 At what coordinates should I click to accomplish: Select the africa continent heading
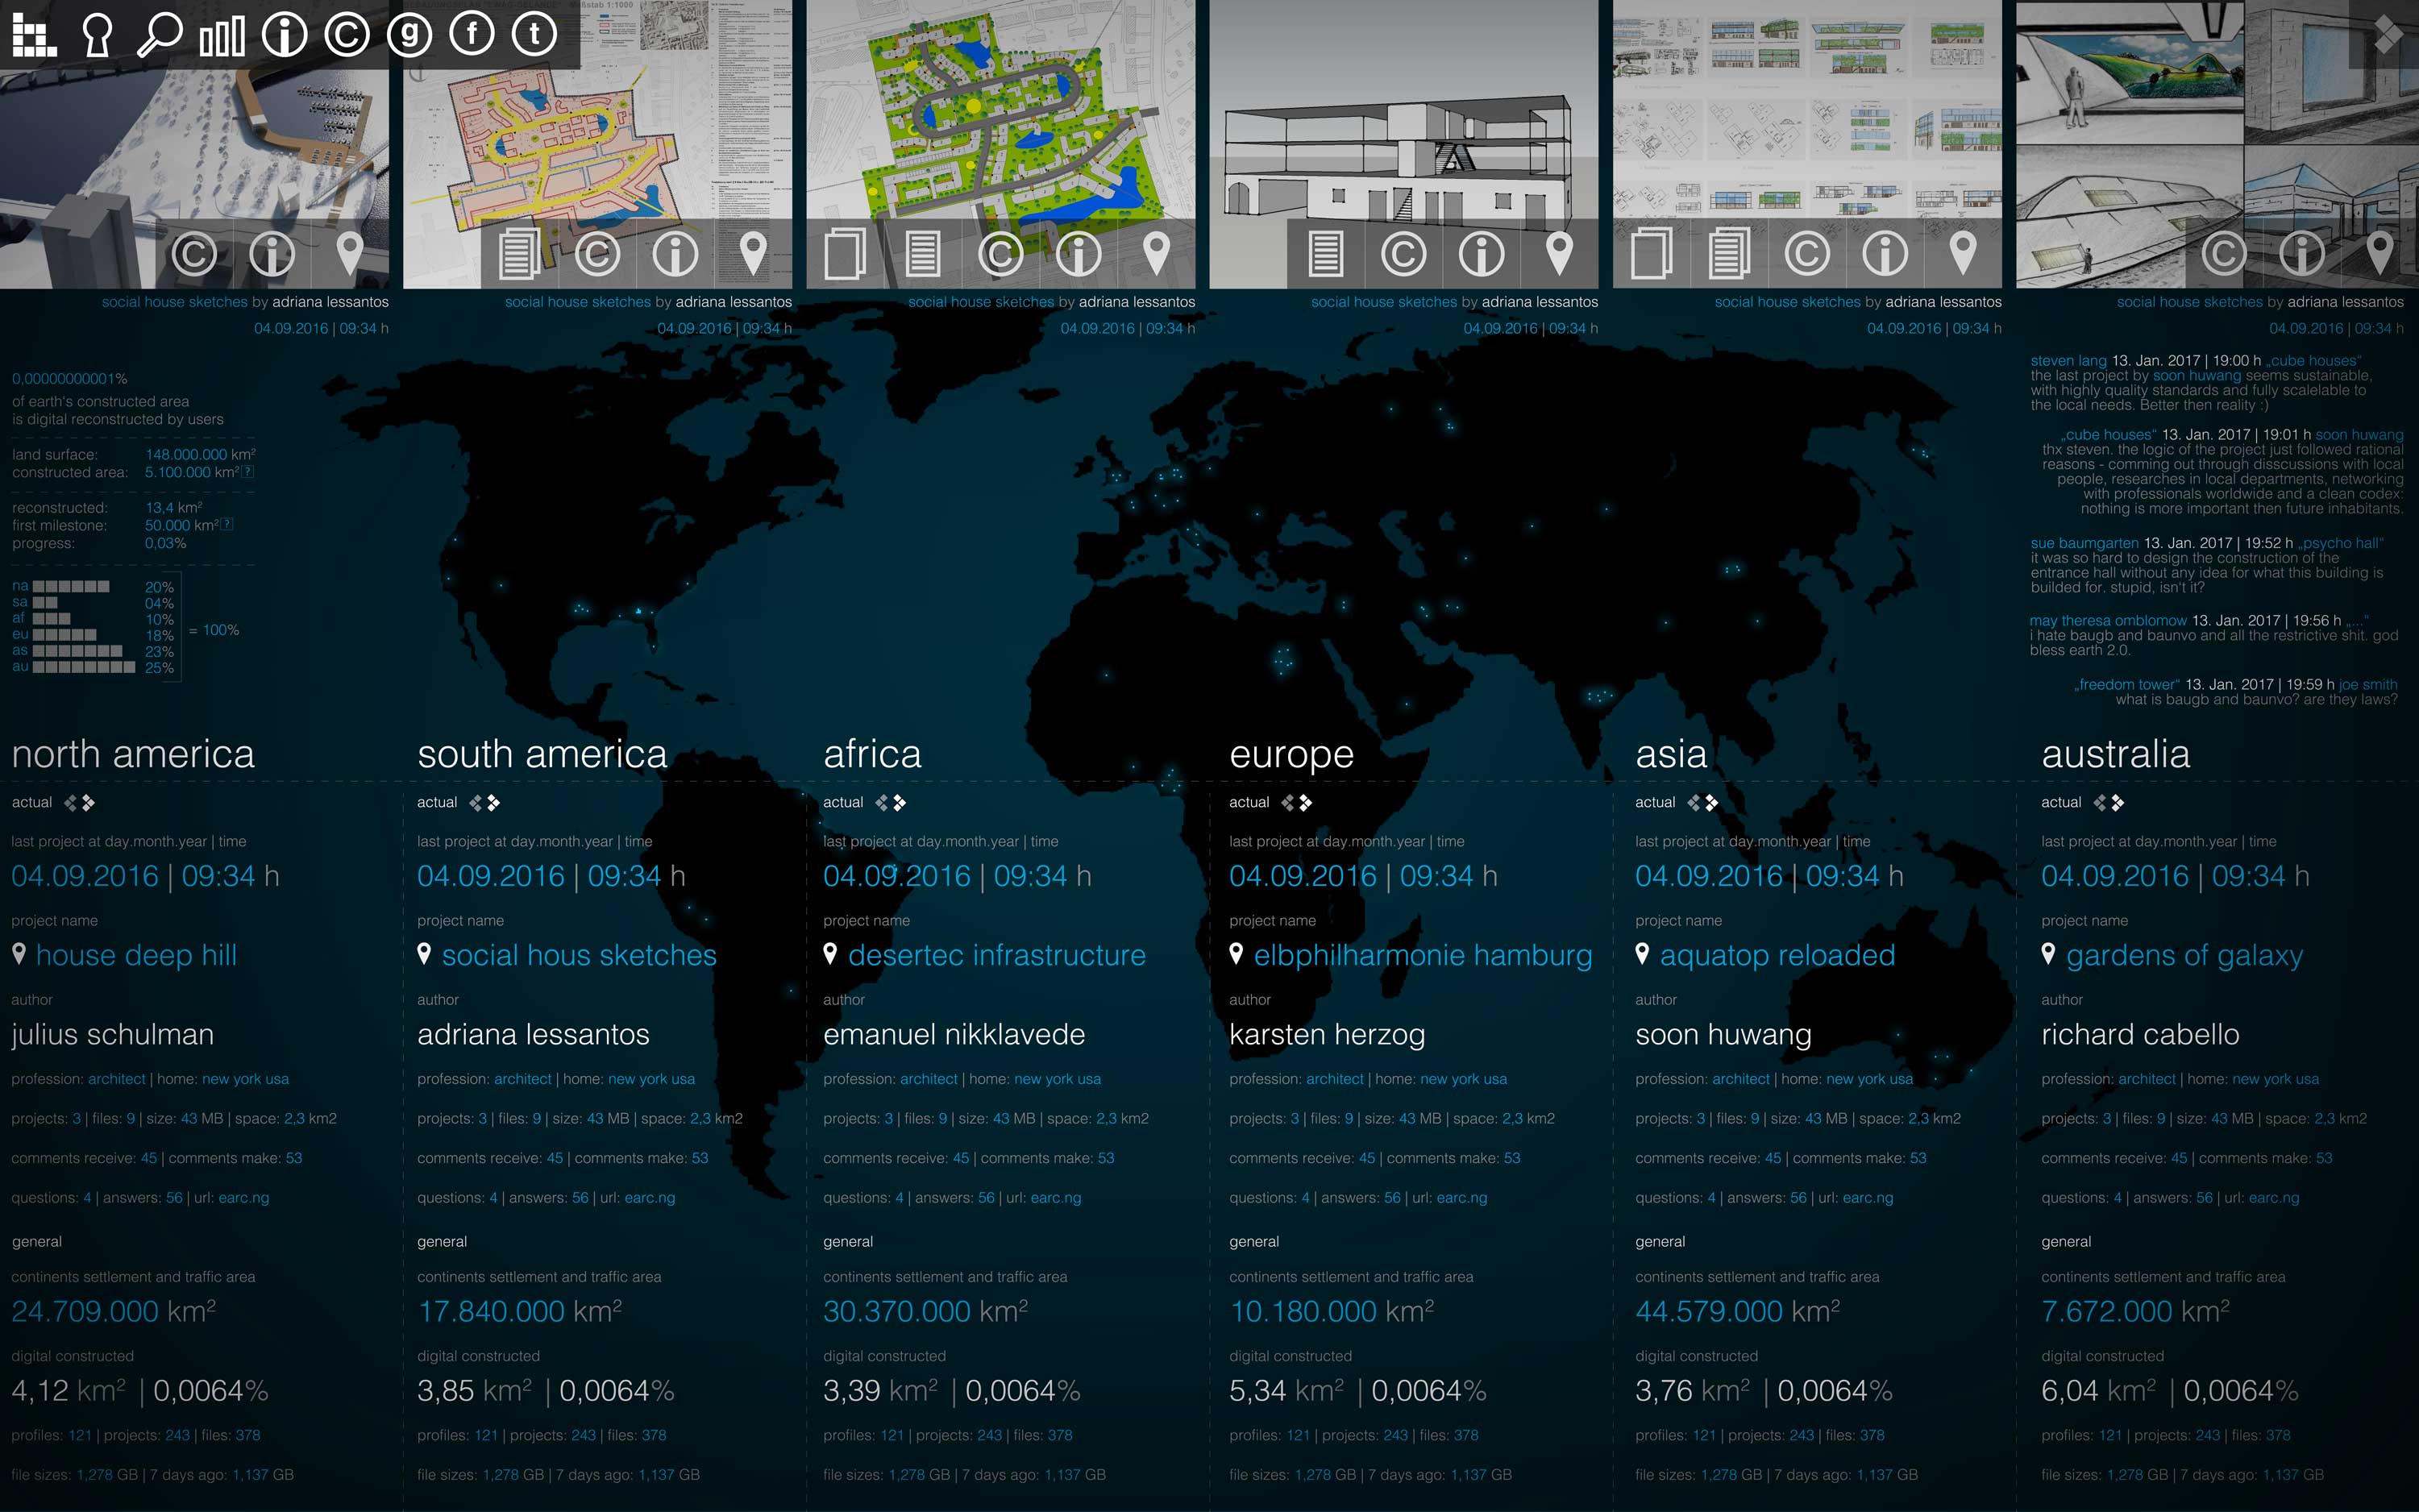tap(872, 754)
